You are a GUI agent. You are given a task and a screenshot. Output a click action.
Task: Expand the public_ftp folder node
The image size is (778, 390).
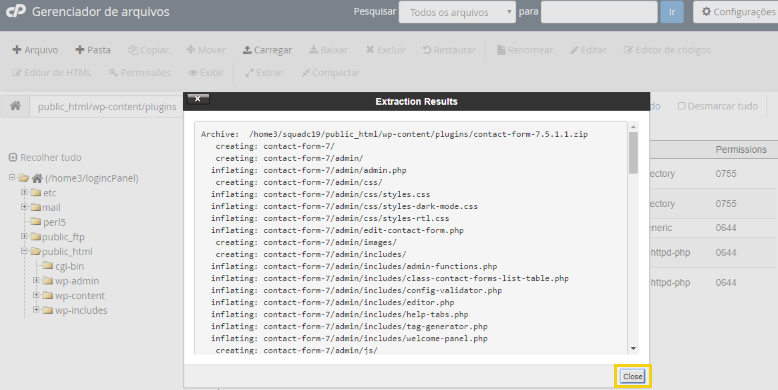[x=24, y=236]
